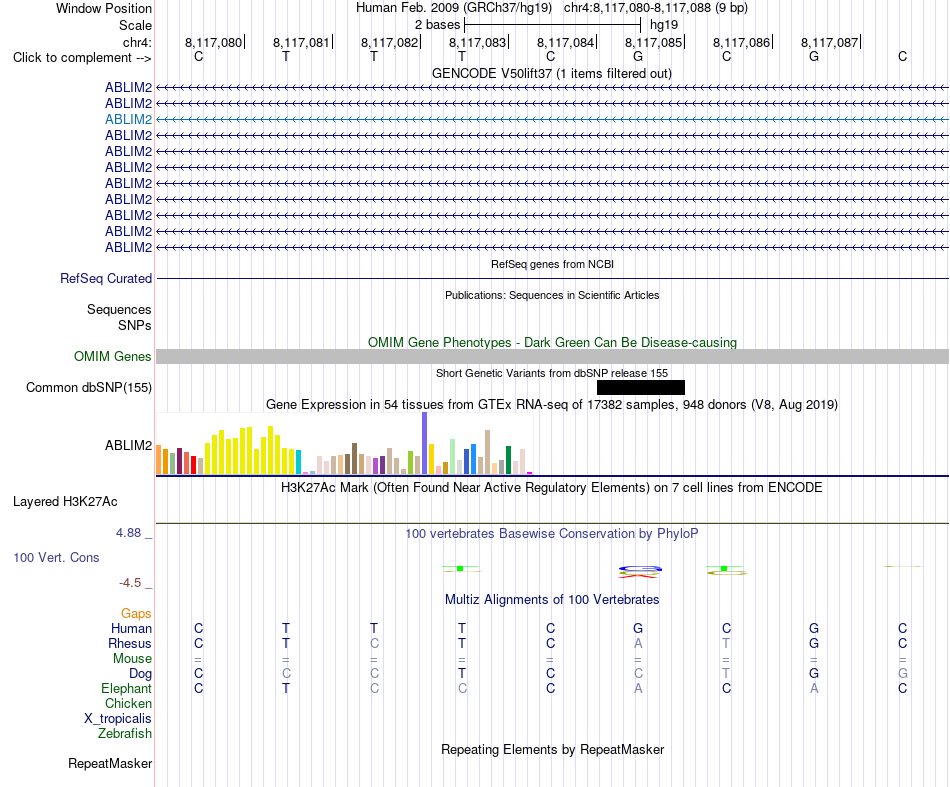Image resolution: width=950 pixels, height=787 pixels.
Task: Click the RepeatMasker track label
Action: coord(110,763)
